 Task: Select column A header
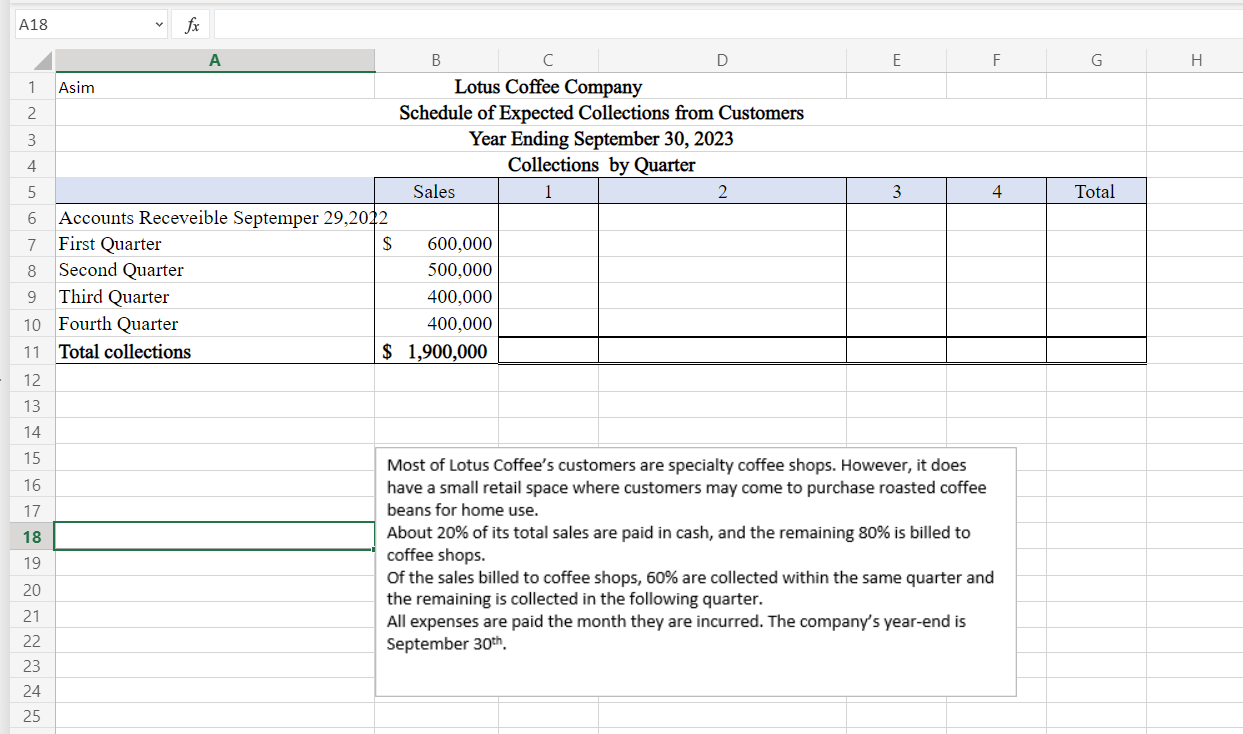coord(214,61)
